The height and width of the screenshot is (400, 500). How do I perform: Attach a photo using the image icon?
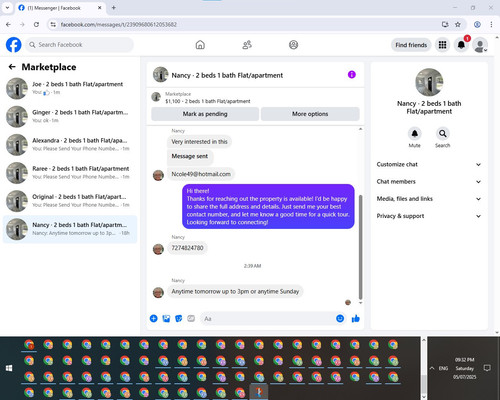pyautogui.click(x=166, y=319)
